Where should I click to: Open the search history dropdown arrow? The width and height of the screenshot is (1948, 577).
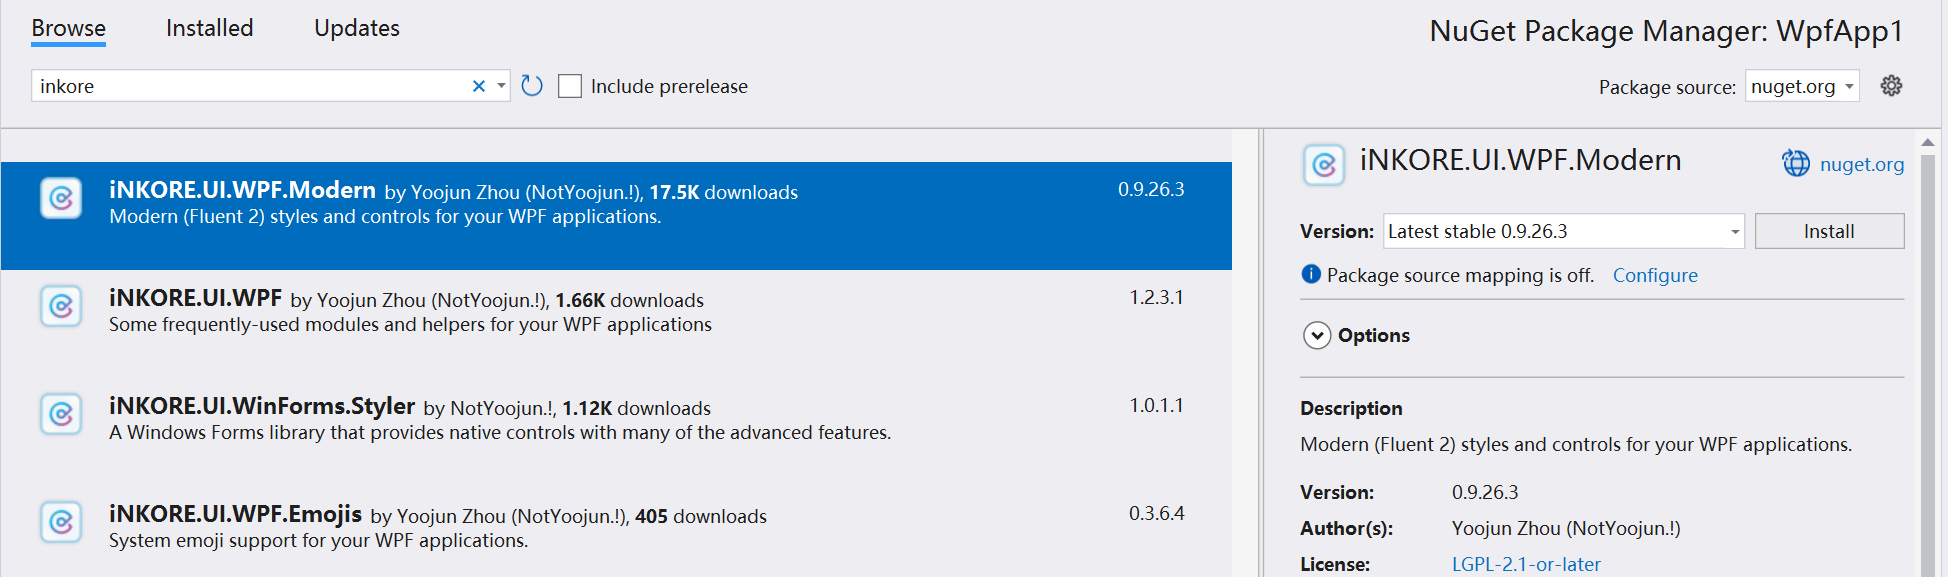[x=501, y=86]
